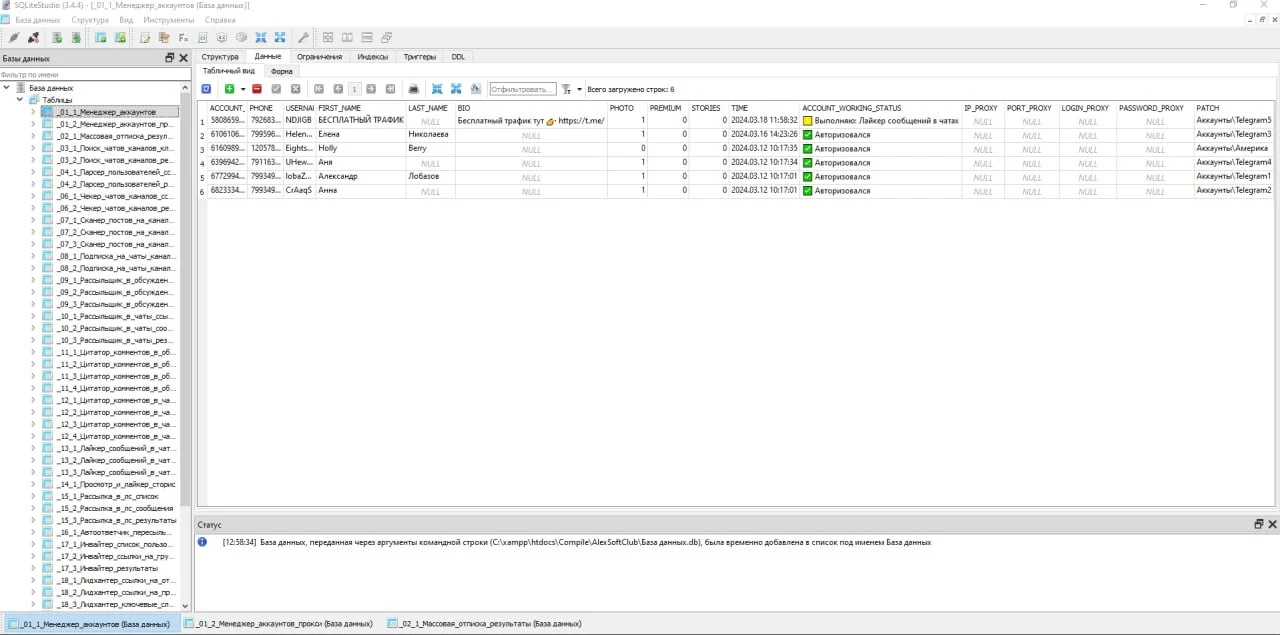Expand _15_1_Рассылка_в_лс_список table node
This screenshot has width=1280, height=635.
tap(33, 496)
